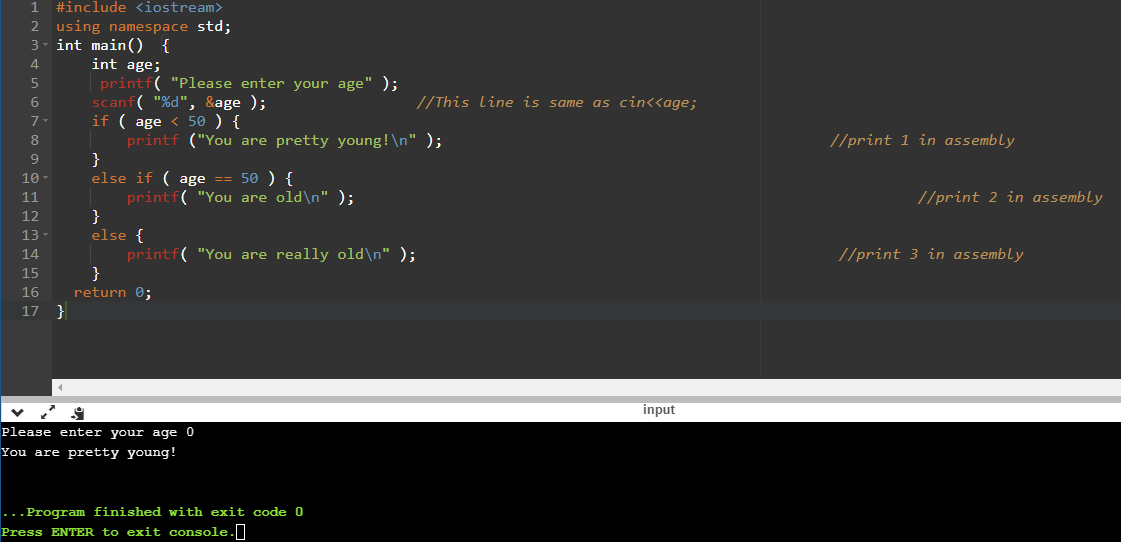The height and width of the screenshot is (542, 1121).
Task: Select the input tab label of console
Action: tap(658, 410)
